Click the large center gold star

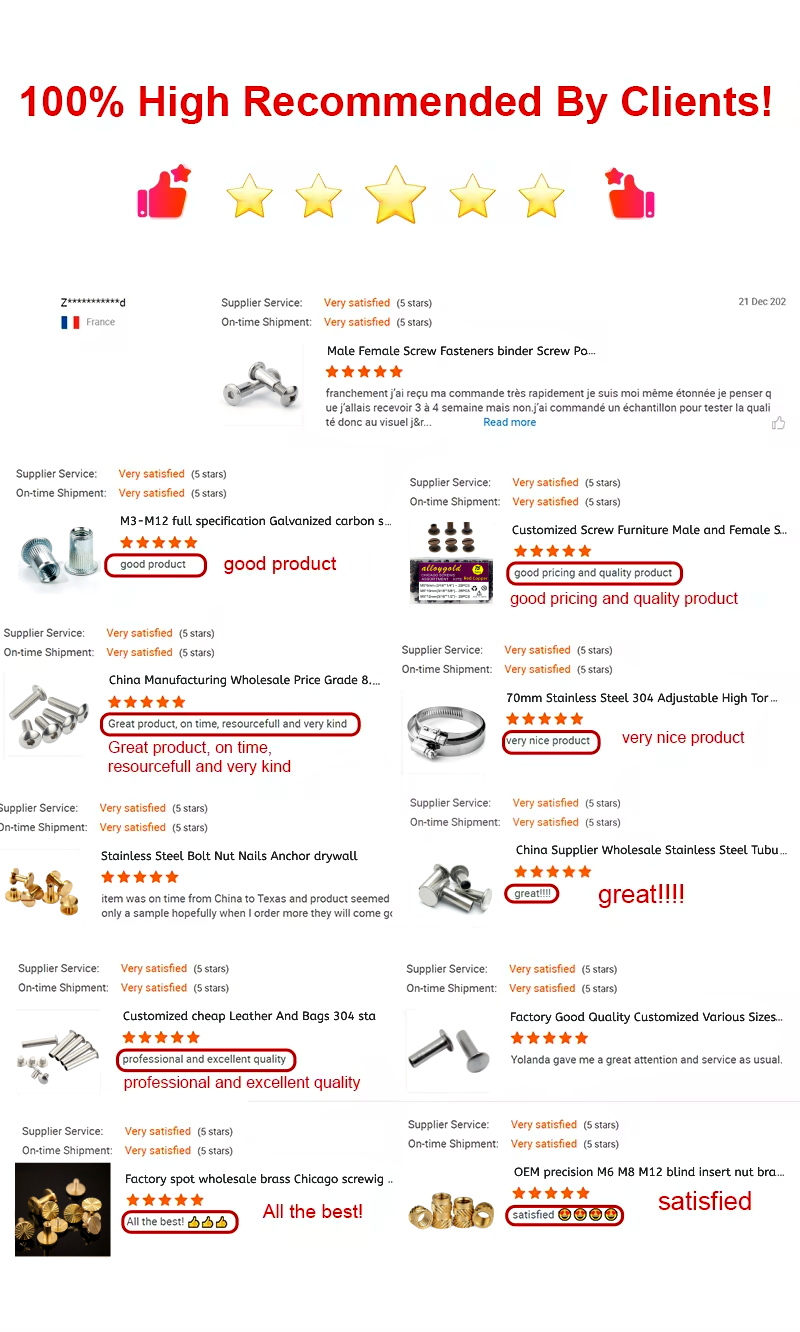[396, 194]
